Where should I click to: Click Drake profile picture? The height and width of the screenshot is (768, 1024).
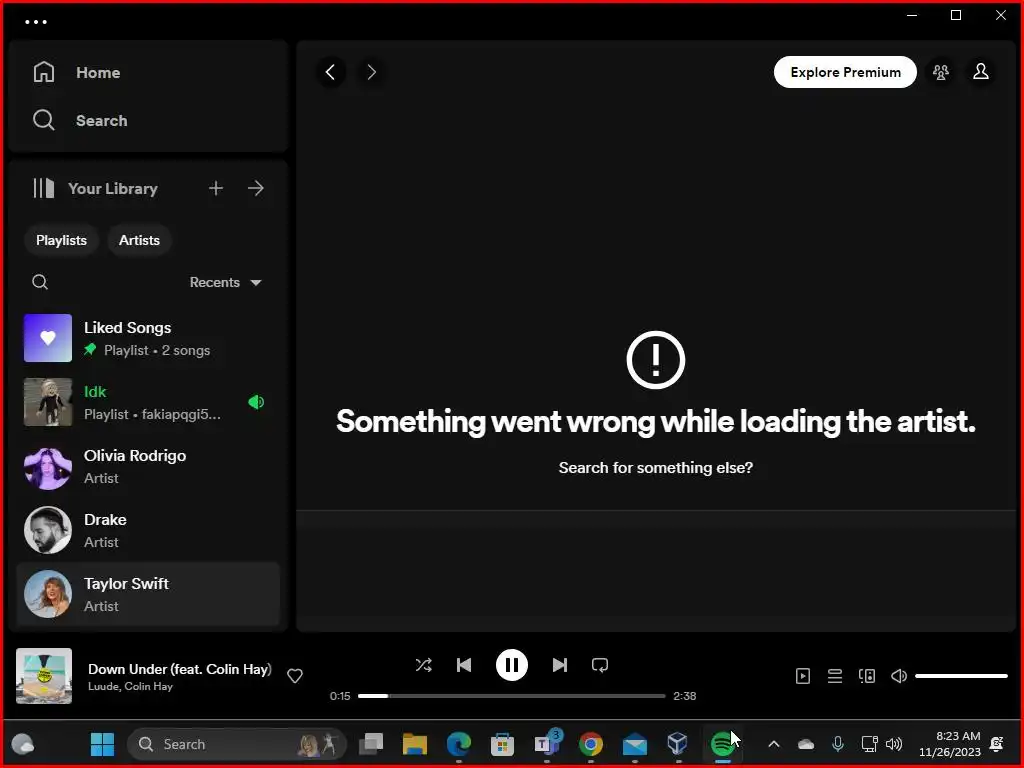[x=48, y=530]
